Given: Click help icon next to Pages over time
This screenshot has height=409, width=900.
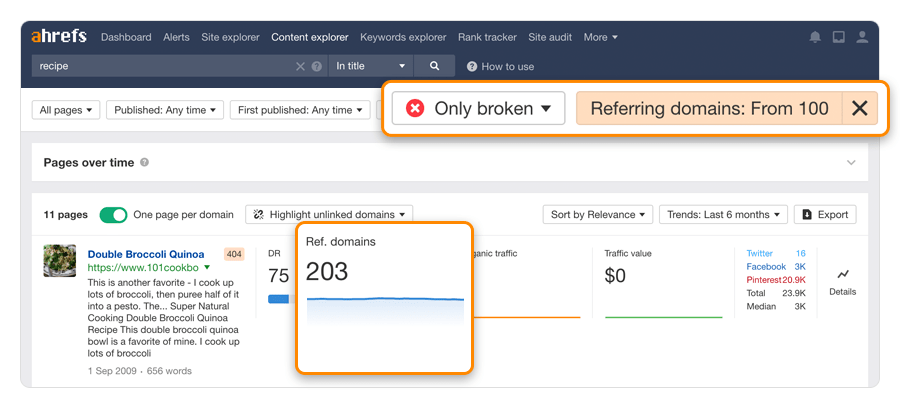Looking at the screenshot, I should [x=145, y=162].
